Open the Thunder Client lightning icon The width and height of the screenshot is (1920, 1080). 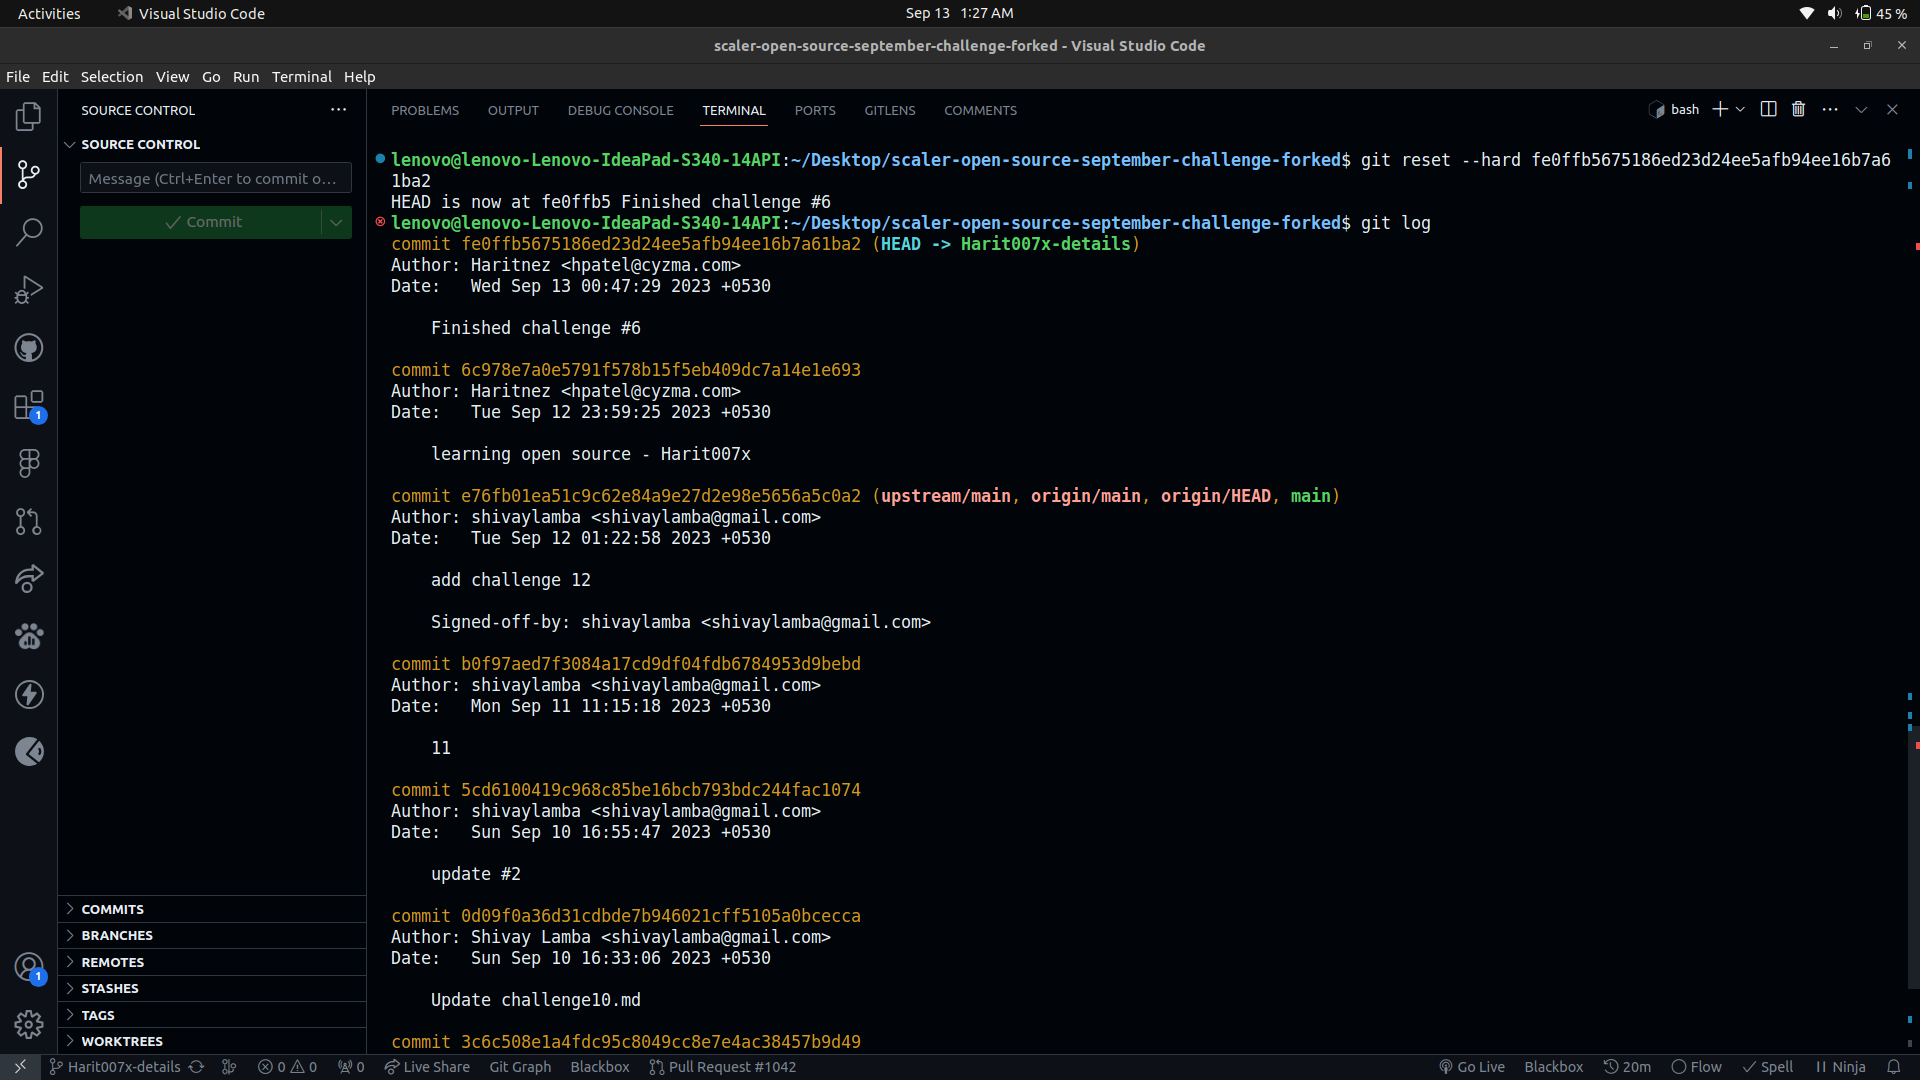coord(29,694)
